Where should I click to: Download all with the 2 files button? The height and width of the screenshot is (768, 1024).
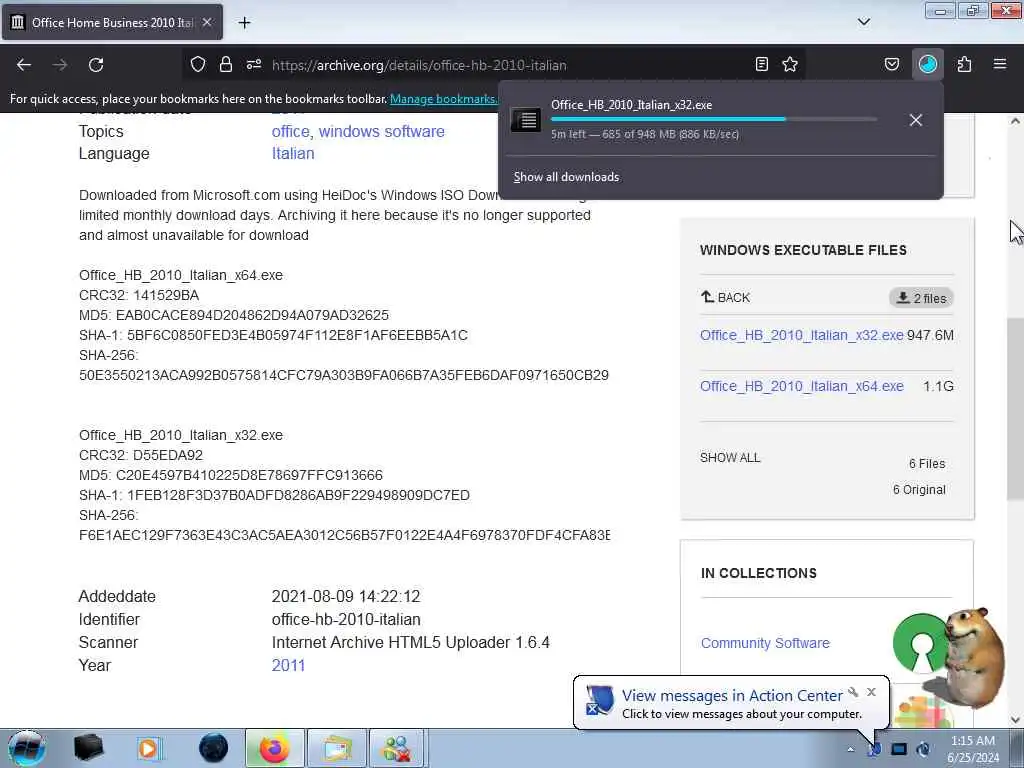[921, 298]
